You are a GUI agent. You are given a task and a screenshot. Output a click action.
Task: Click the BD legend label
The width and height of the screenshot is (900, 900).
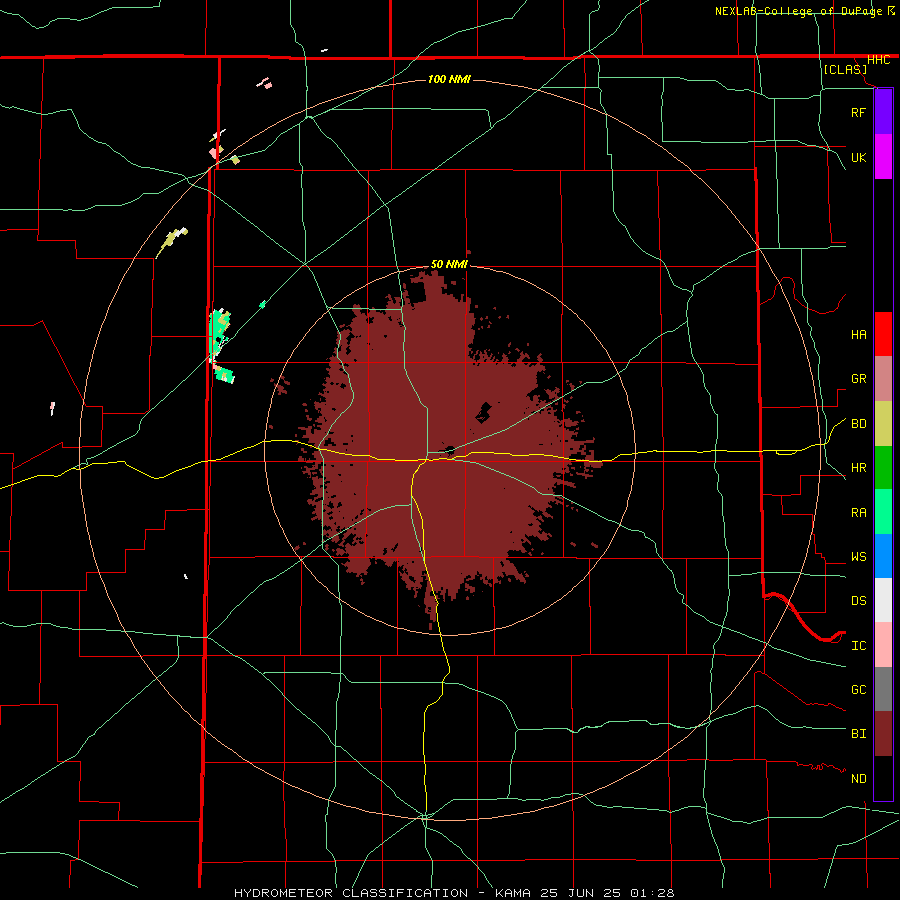pos(858,424)
